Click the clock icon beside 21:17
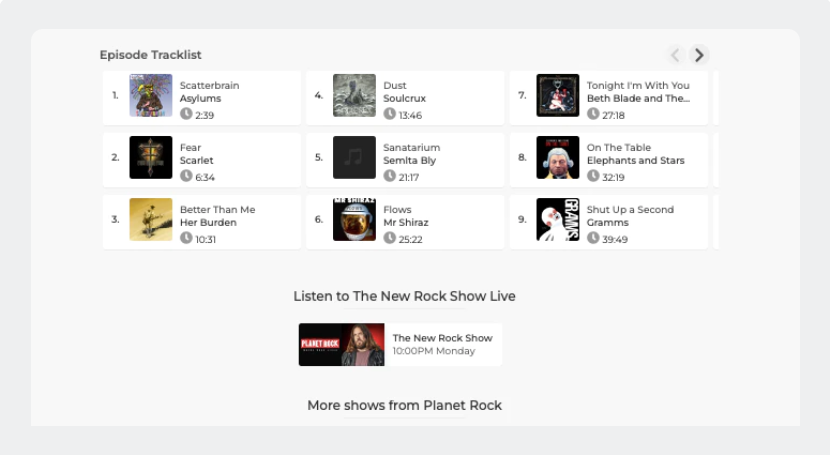The image size is (830, 455). pyautogui.click(x=390, y=177)
